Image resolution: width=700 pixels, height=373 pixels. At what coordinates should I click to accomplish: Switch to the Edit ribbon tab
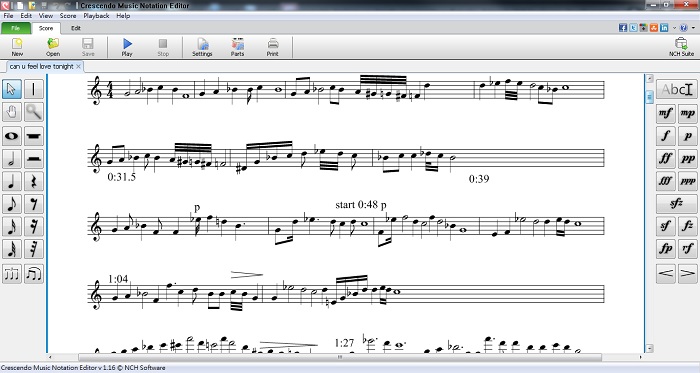pyautogui.click(x=76, y=28)
